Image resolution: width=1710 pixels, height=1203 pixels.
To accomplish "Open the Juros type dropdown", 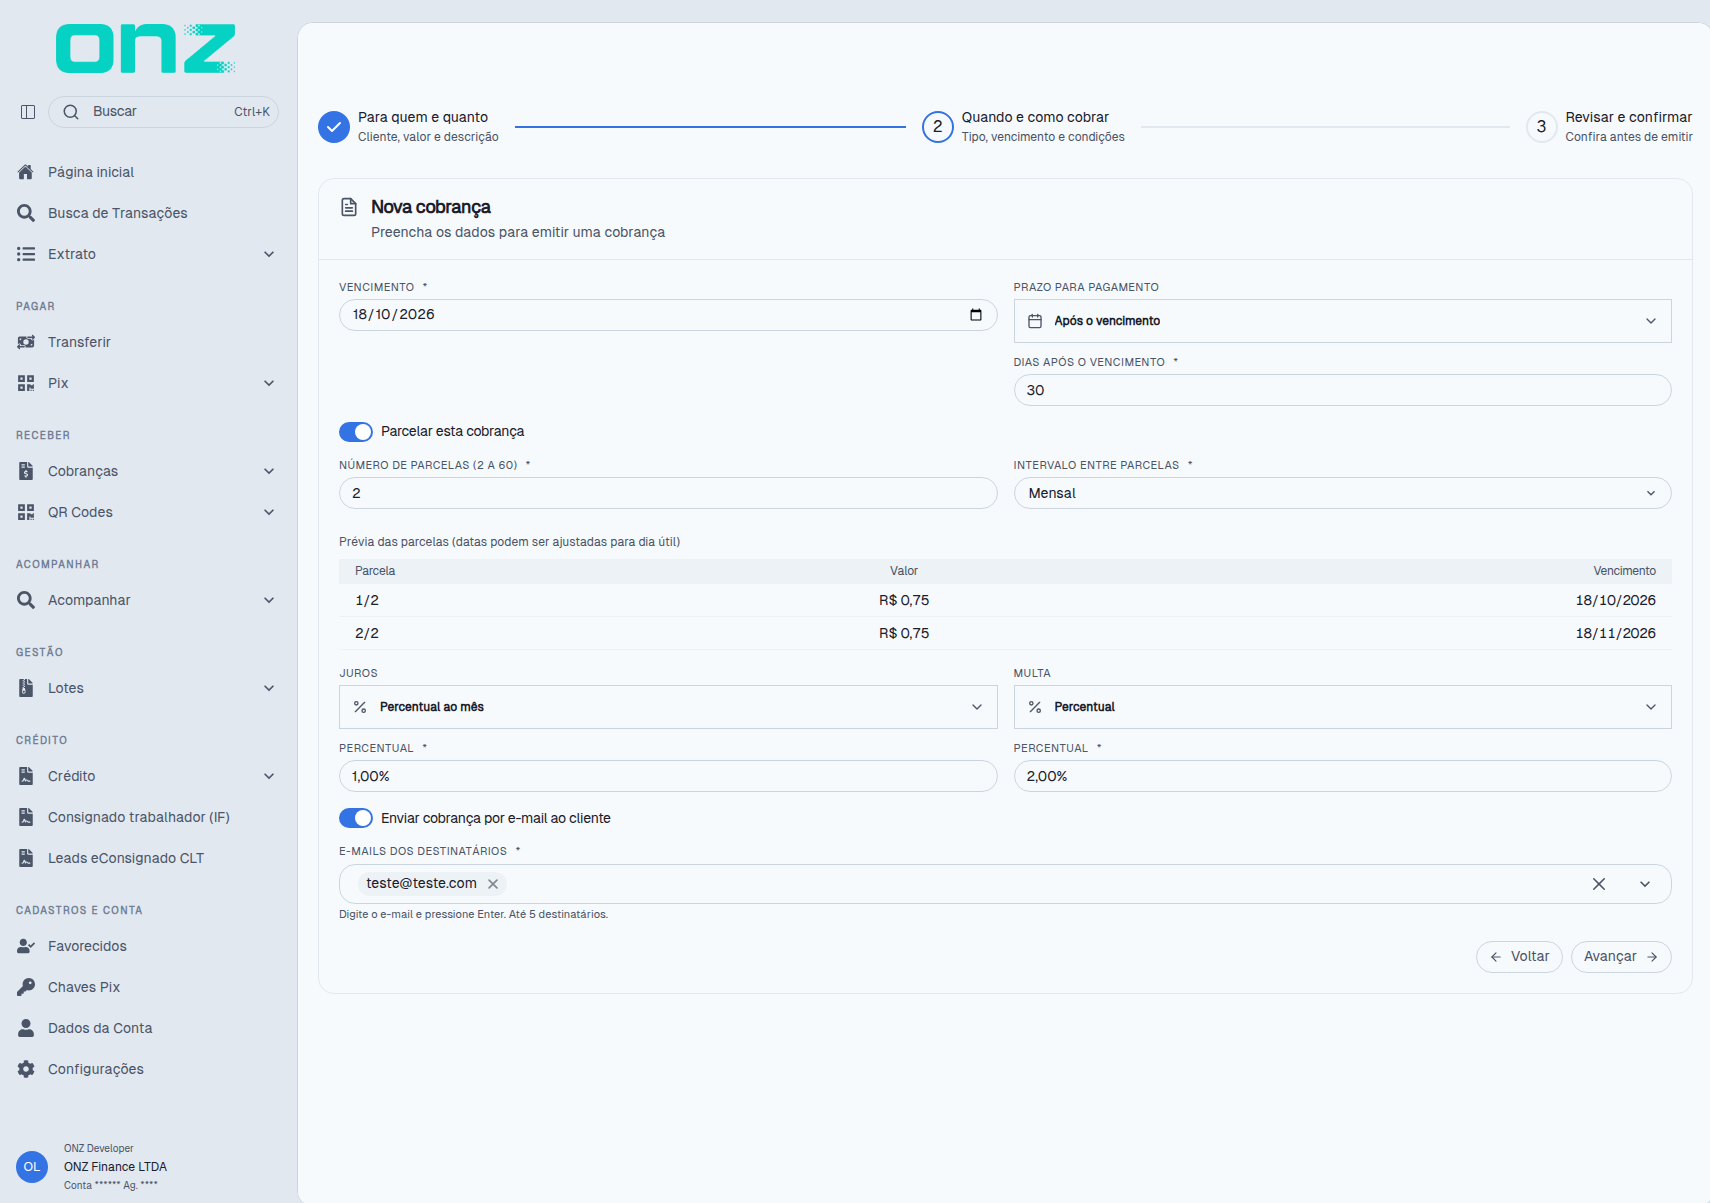I will coord(668,707).
